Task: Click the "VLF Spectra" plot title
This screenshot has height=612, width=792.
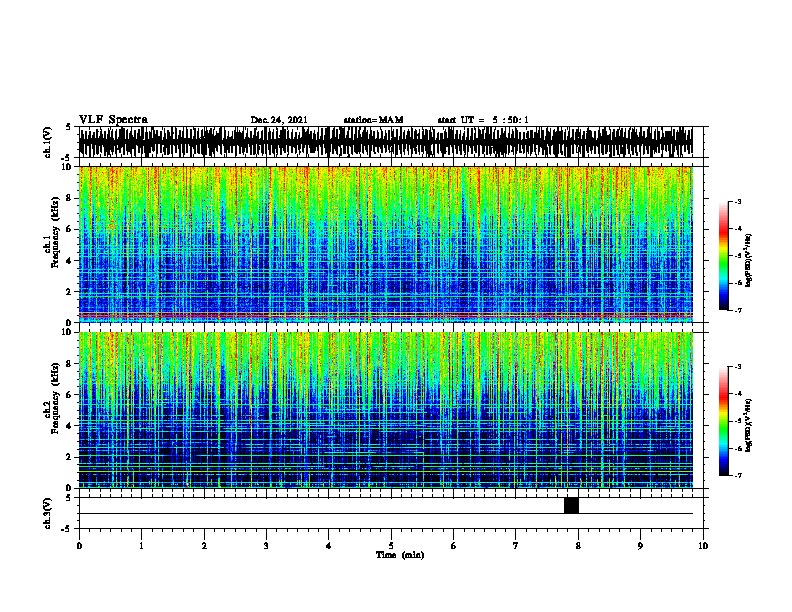Action: pos(113,120)
